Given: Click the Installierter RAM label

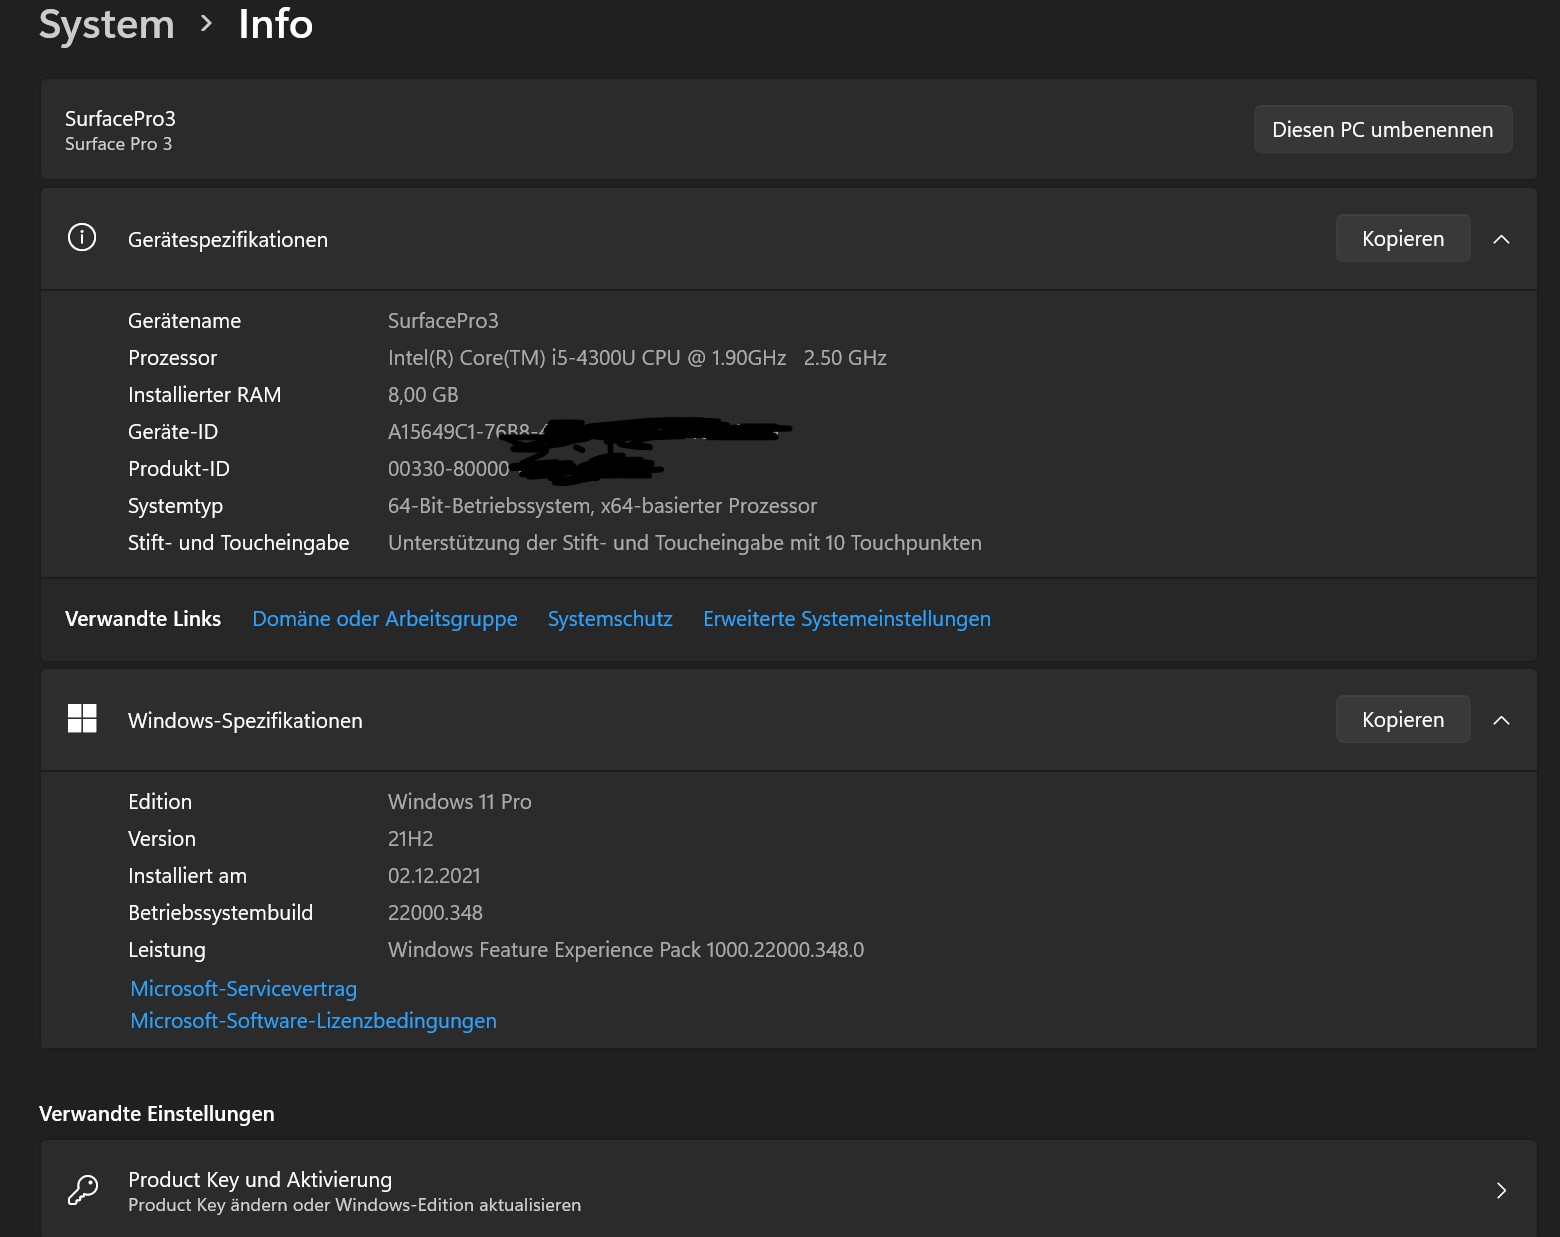Looking at the screenshot, I should point(205,395).
